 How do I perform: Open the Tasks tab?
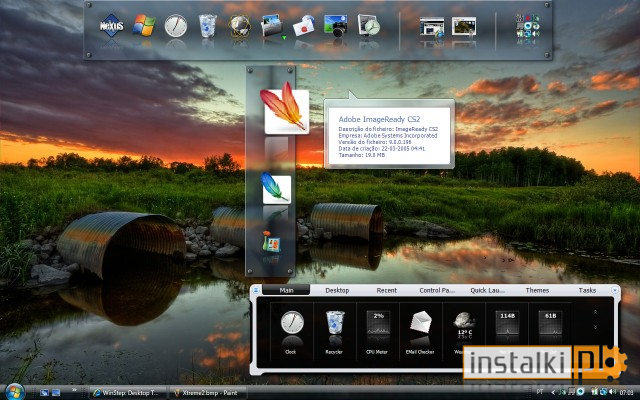[x=587, y=290]
